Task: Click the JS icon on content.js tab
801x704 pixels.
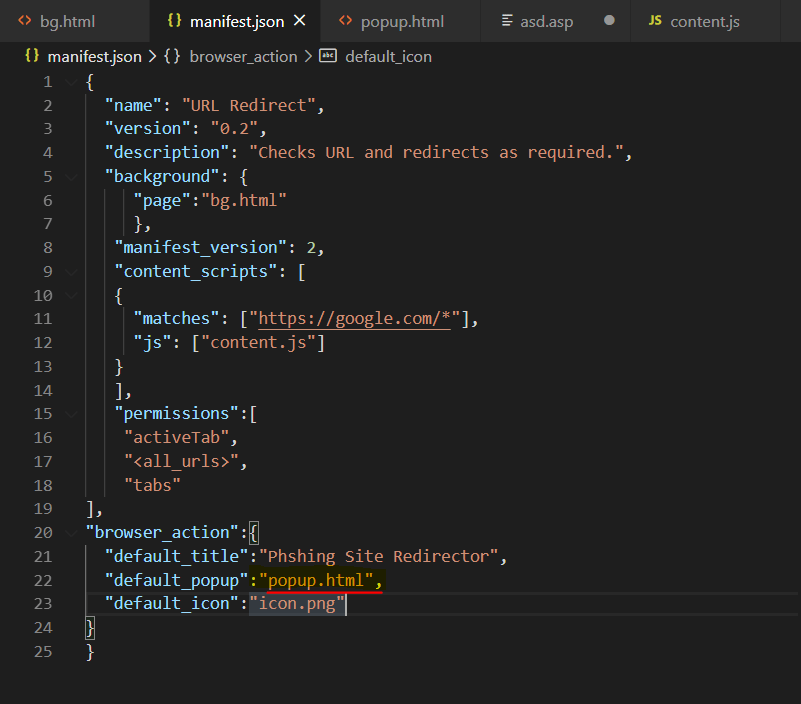Action: (655, 21)
